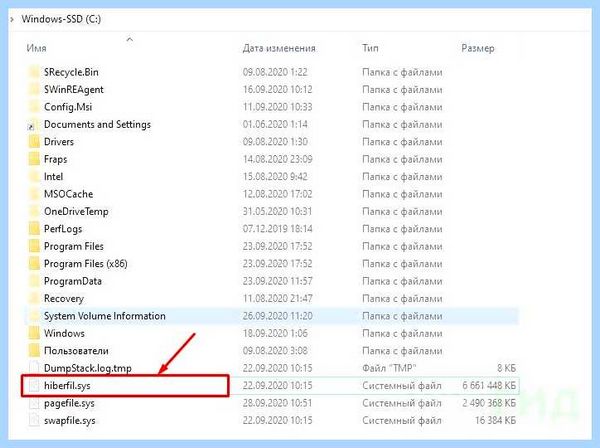Viewport: 600px width, 448px height.
Task: Click the Documents and Settings shortcut icon
Action: click(34, 125)
